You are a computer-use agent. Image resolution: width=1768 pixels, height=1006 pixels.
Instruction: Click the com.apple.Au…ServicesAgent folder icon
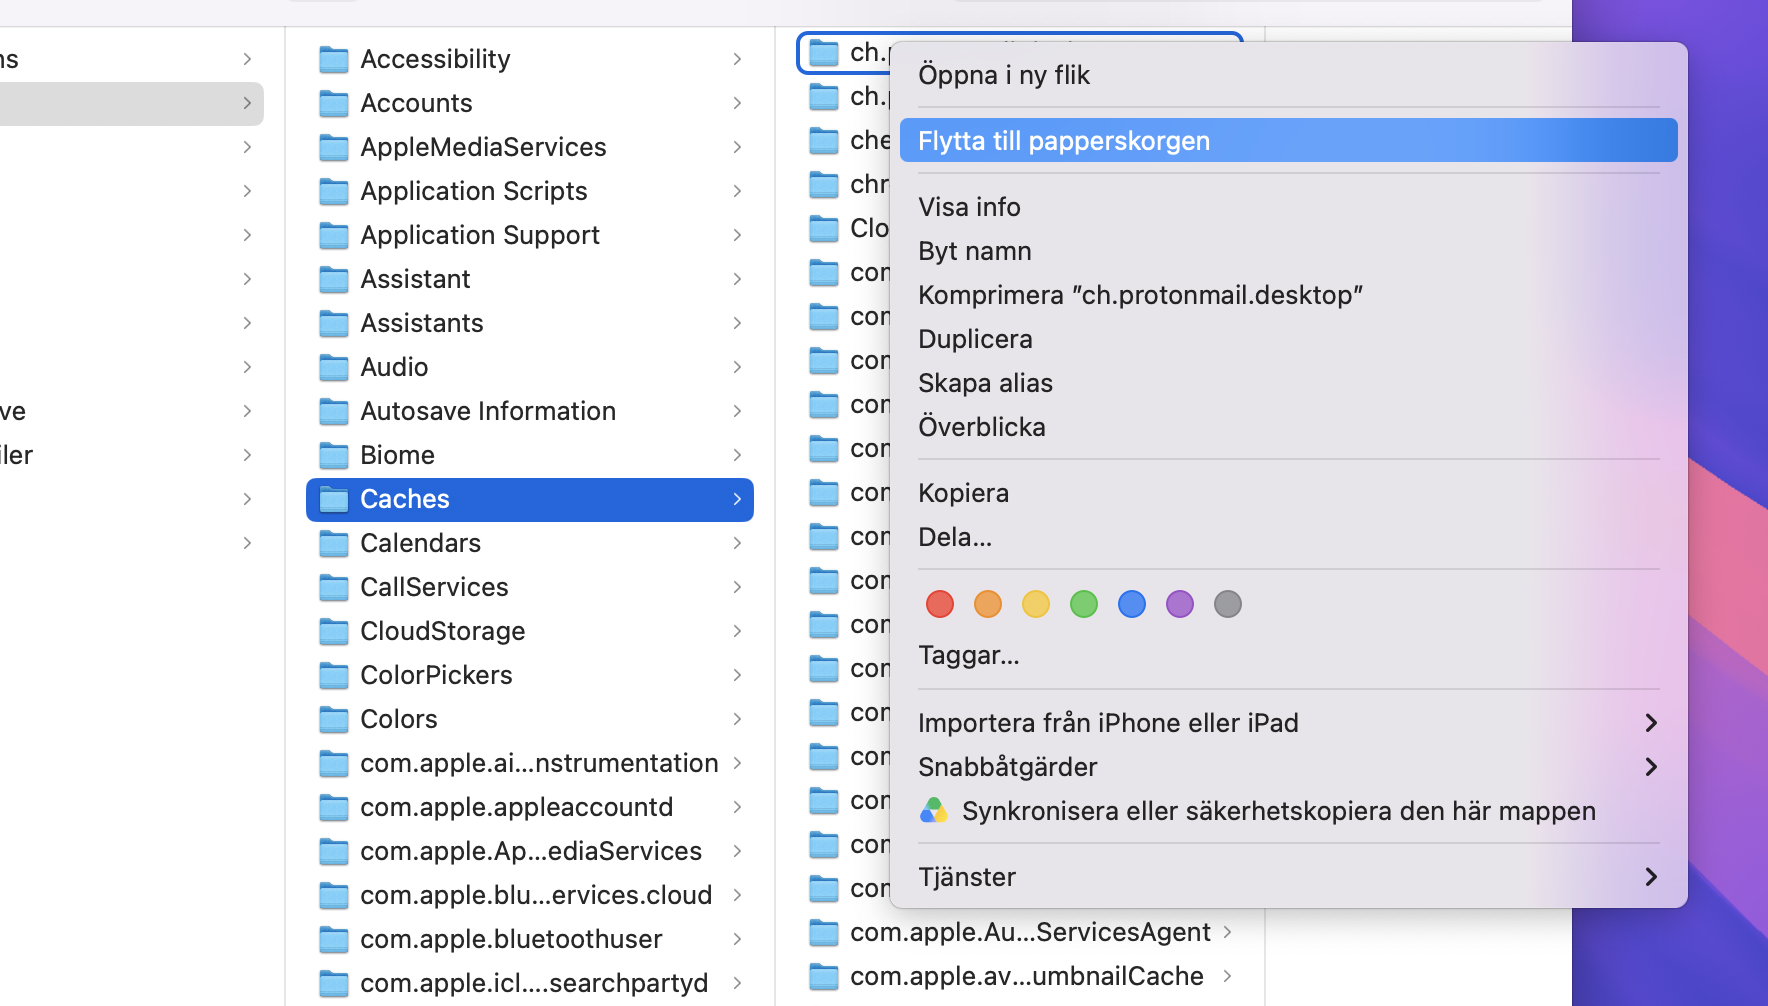(x=824, y=933)
